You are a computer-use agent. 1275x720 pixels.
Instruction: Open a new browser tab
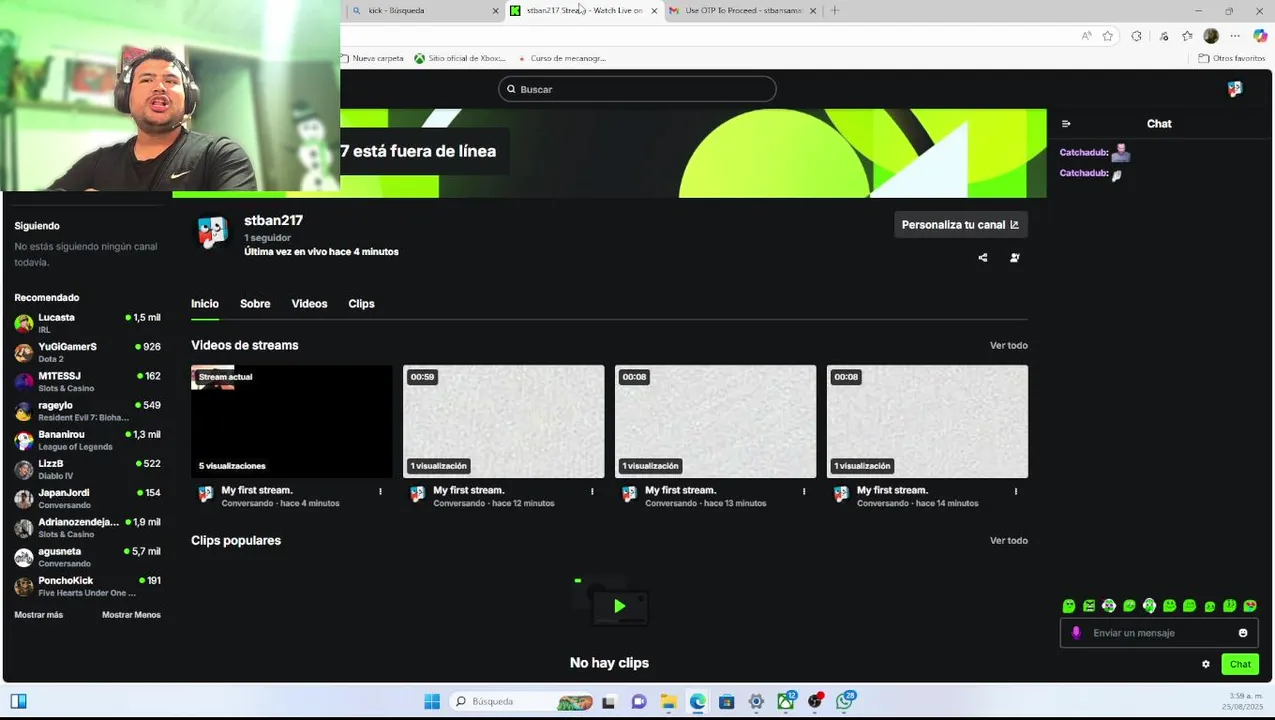(x=835, y=10)
